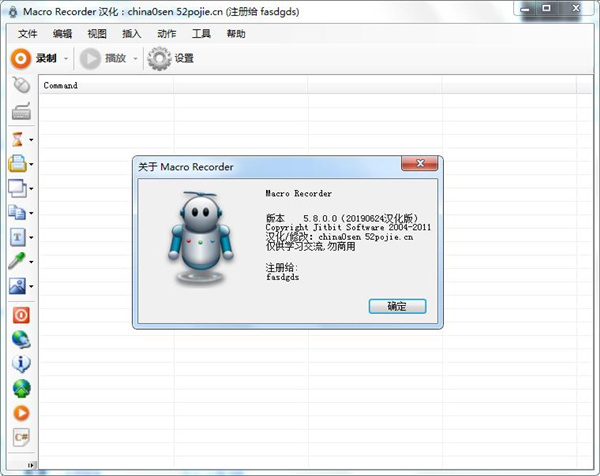Click the '关于 Macro Recorder' dialog title
This screenshot has width=600, height=476.
186,167
